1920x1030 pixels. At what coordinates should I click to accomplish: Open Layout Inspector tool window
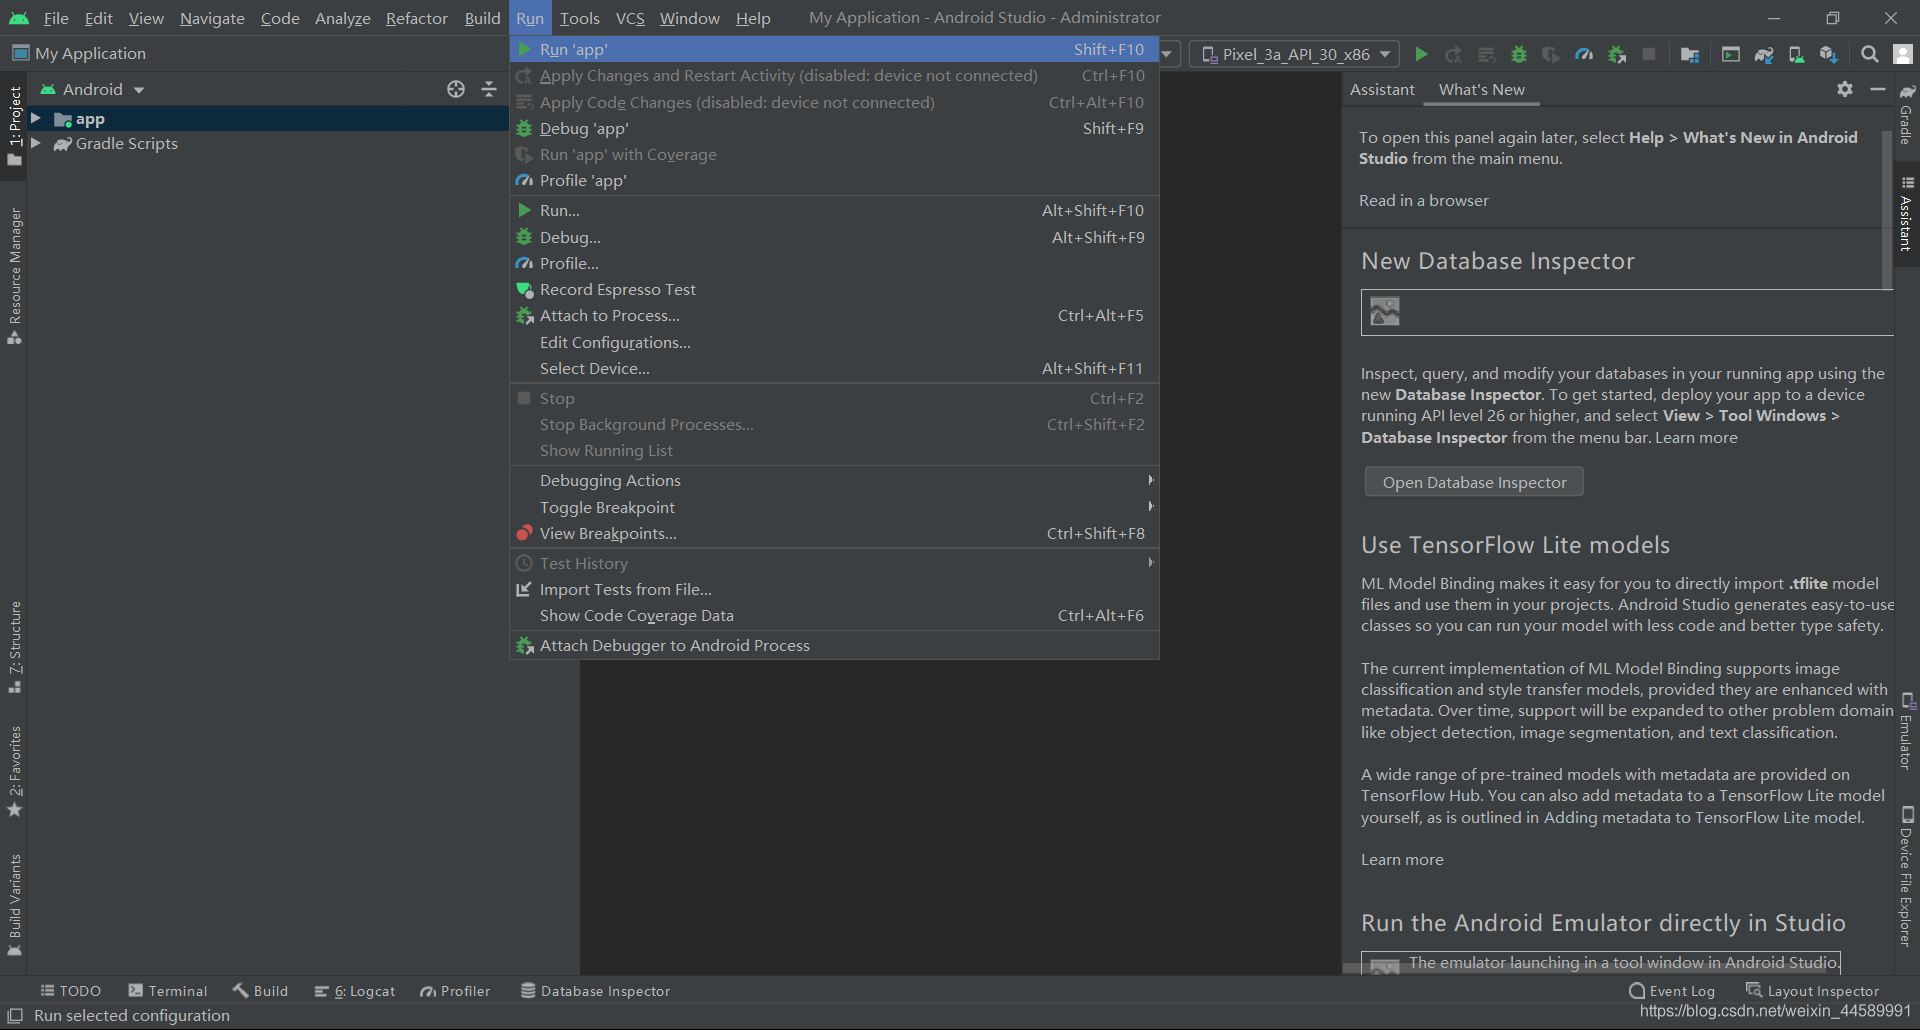coord(1812,991)
